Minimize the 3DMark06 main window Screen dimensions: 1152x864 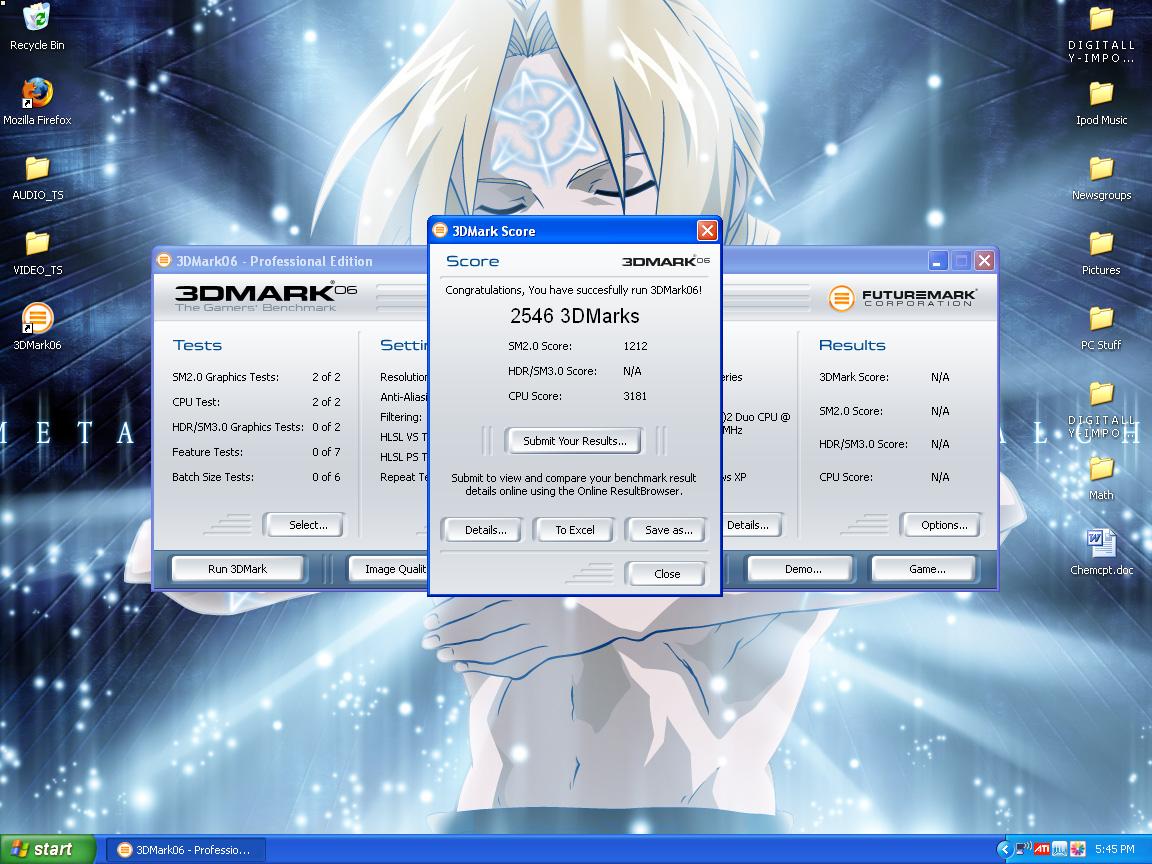coord(937,261)
